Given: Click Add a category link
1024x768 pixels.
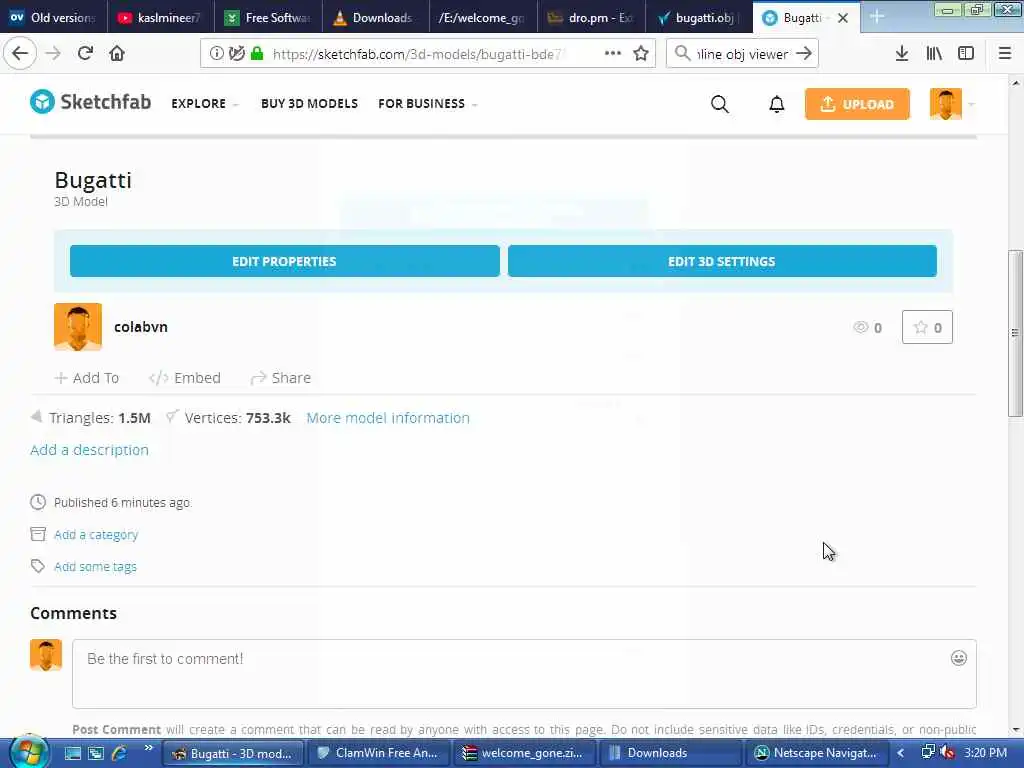Looking at the screenshot, I should [96, 535].
